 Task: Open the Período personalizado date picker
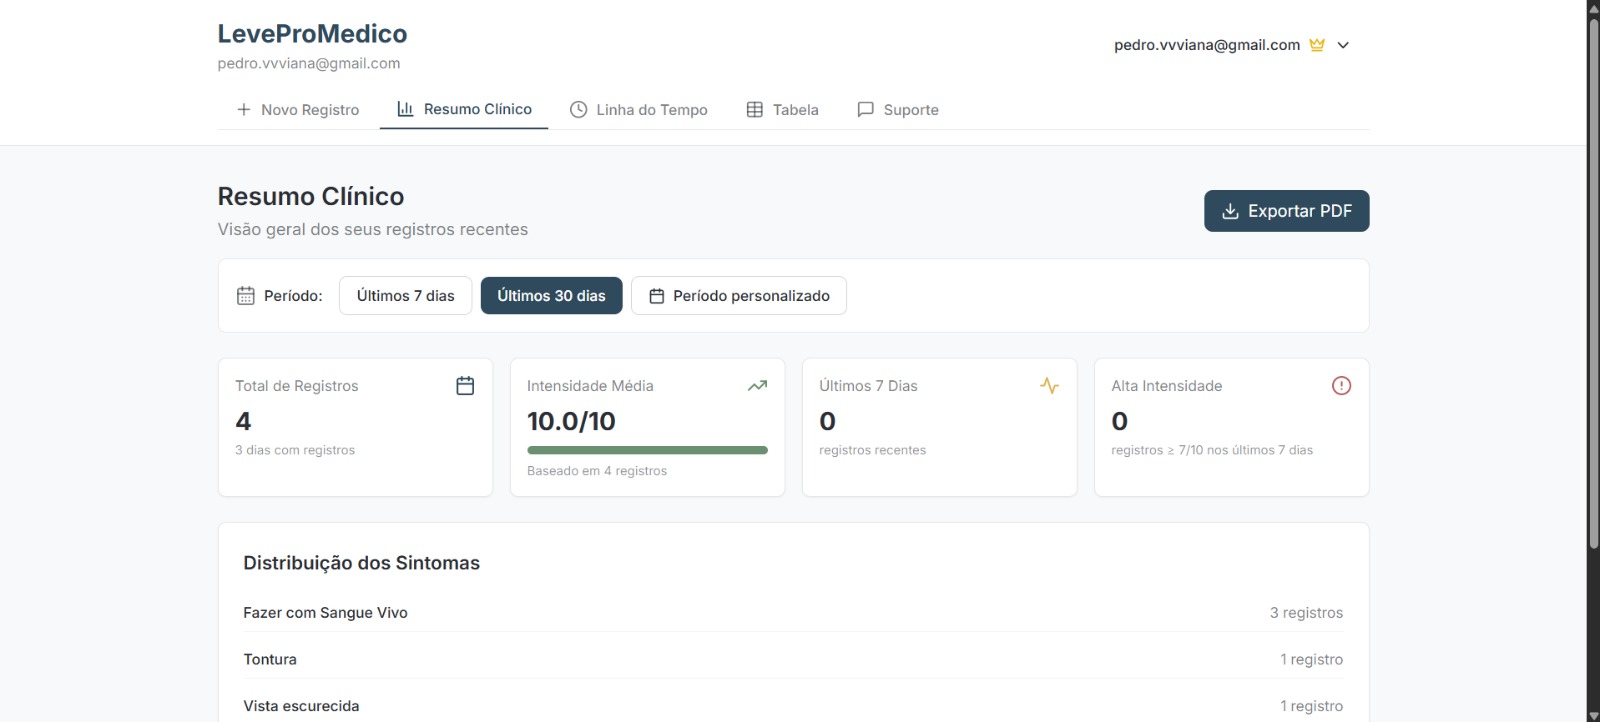coord(739,296)
